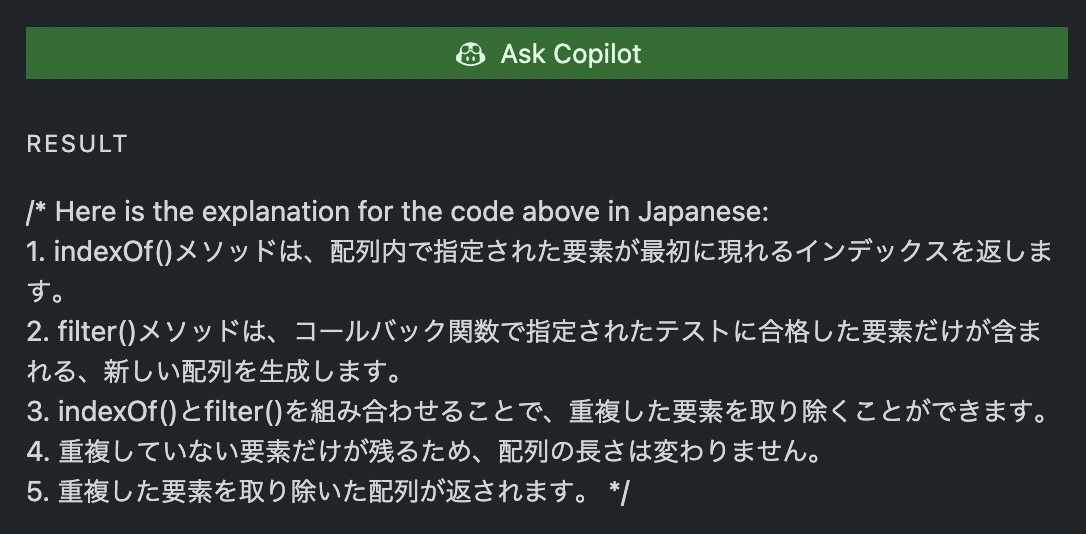The height and width of the screenshot is (534, 1086).
Task: Click the item 4 line starting "重複していない"
Action: (x=424, y=452)
